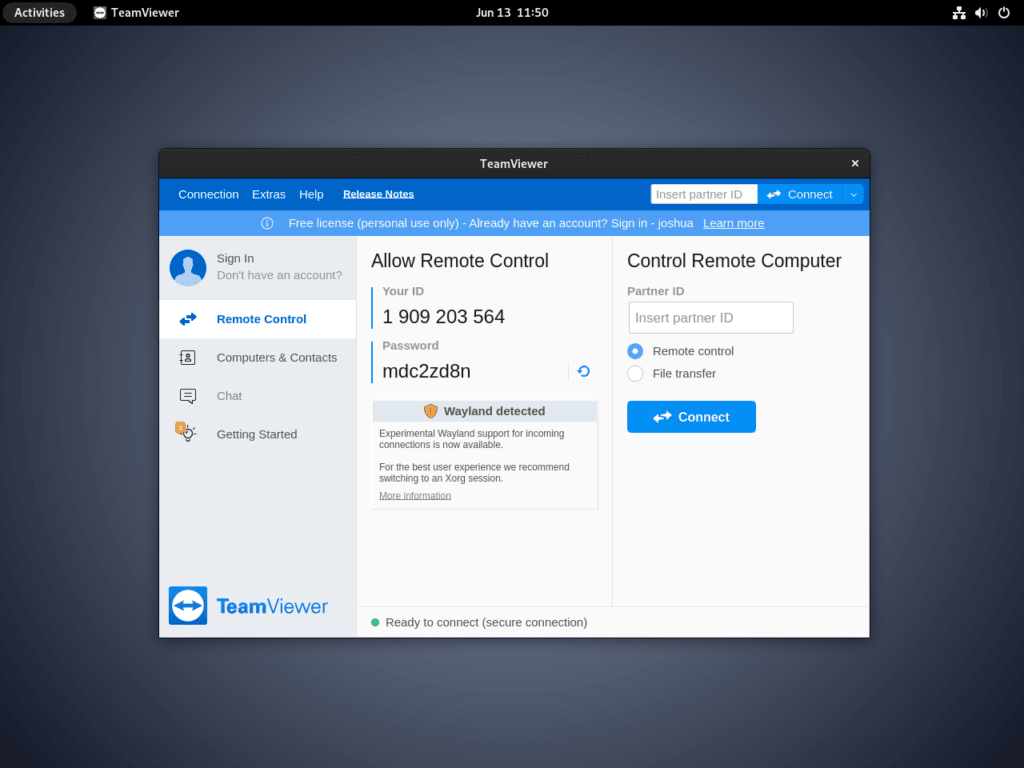The width and height of the screenshot is (1024, 768).
Task: Open the network icon in the top bar
Action: tap(957, 12)
